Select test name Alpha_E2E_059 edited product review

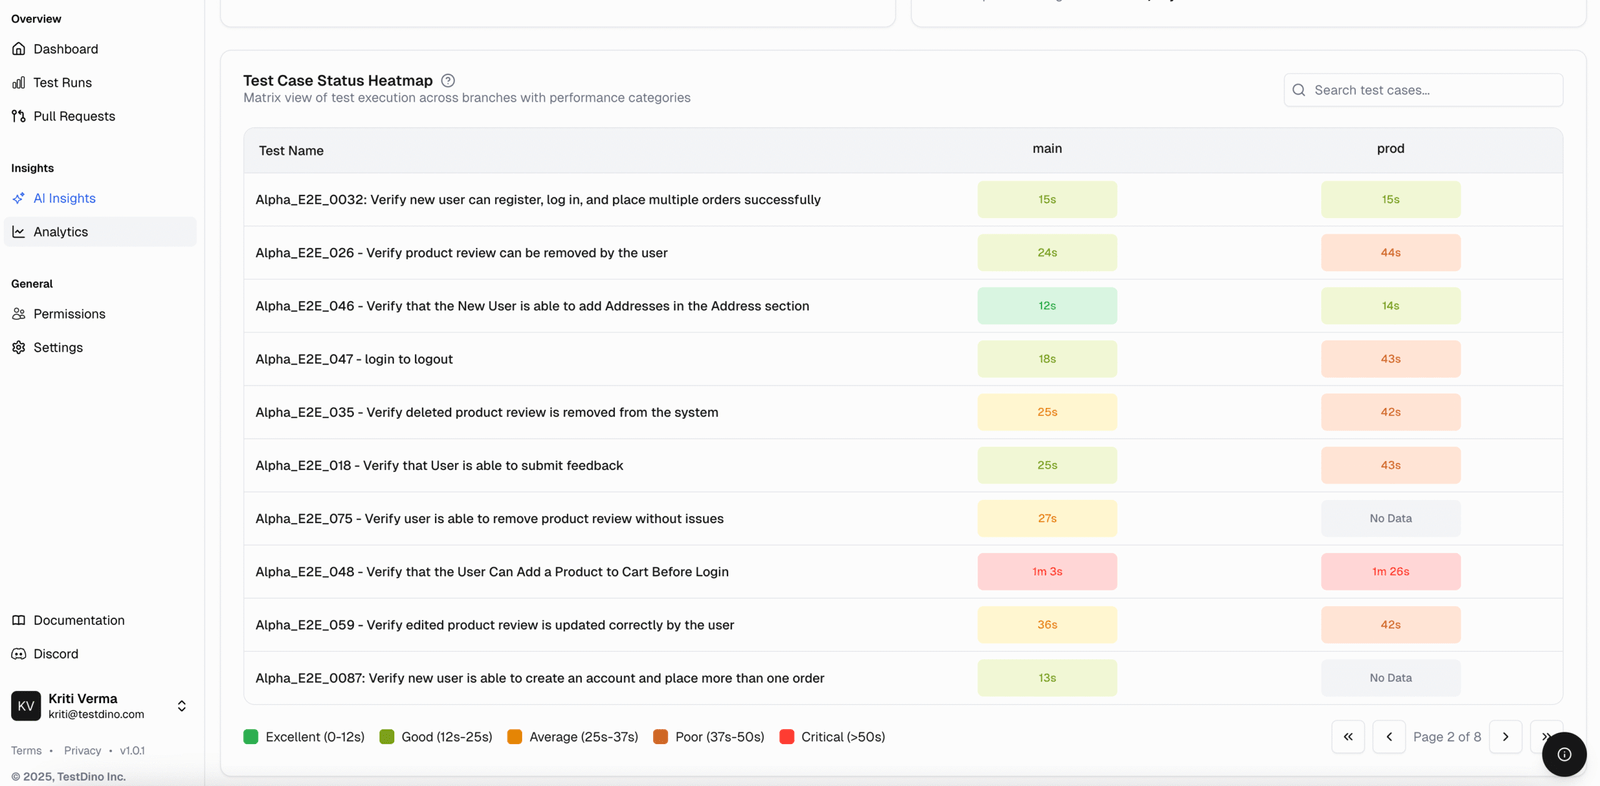point(495,625)
